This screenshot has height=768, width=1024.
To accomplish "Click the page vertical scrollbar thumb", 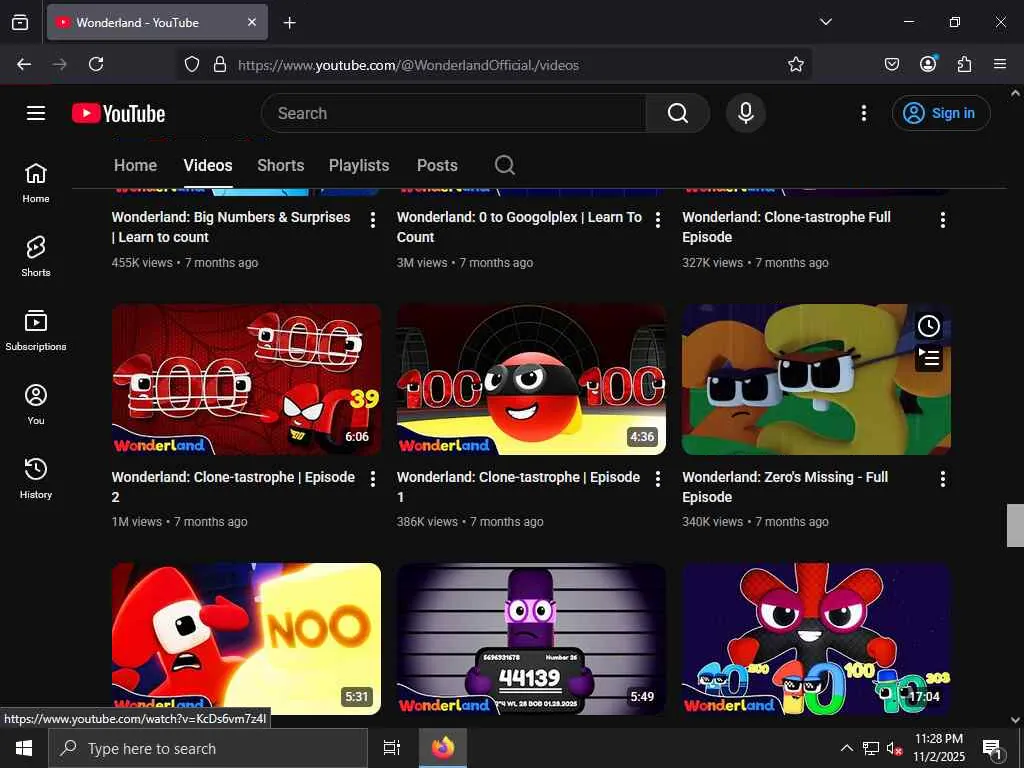I will (x=1015, y=525).
